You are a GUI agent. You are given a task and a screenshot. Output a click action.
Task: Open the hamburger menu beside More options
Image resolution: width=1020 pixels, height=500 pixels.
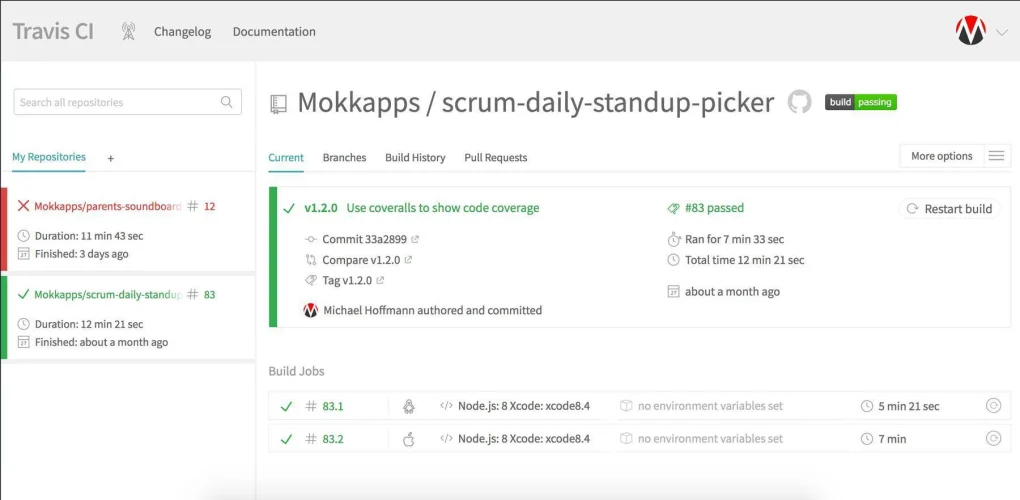click(997, 156)
